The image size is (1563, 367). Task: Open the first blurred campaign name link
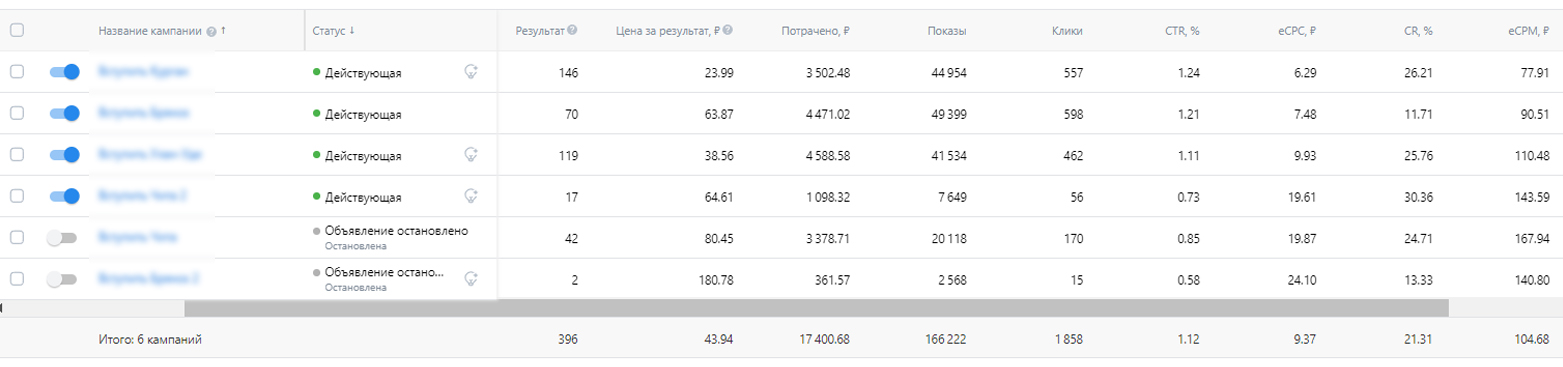pyautogui.click(x=144, y=72)
